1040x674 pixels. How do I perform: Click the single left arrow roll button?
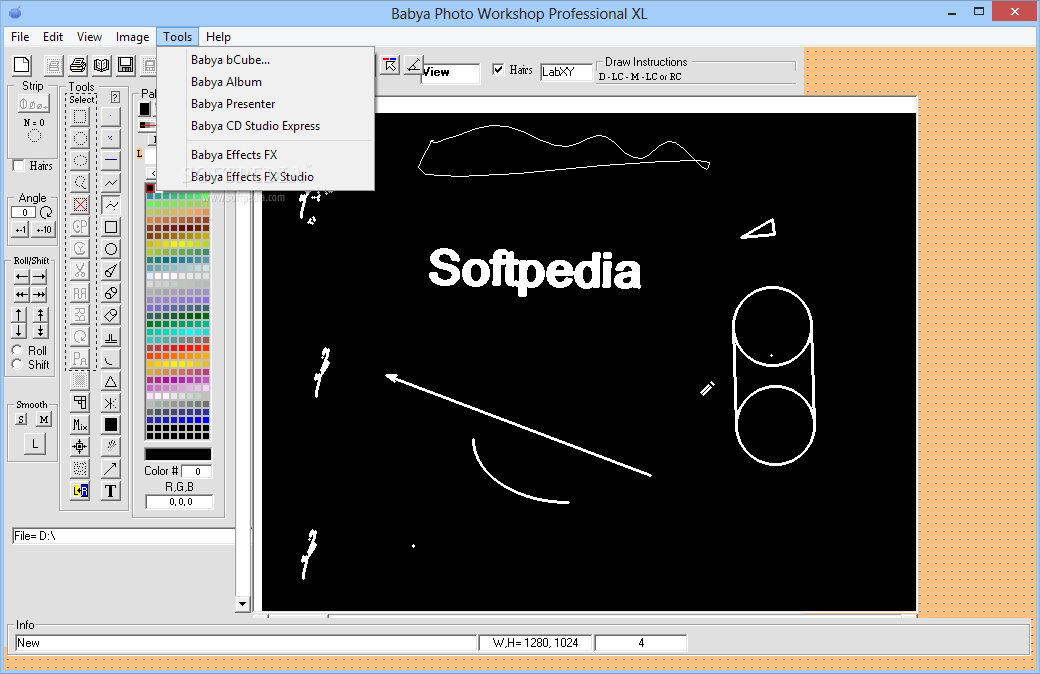[22, 276]
